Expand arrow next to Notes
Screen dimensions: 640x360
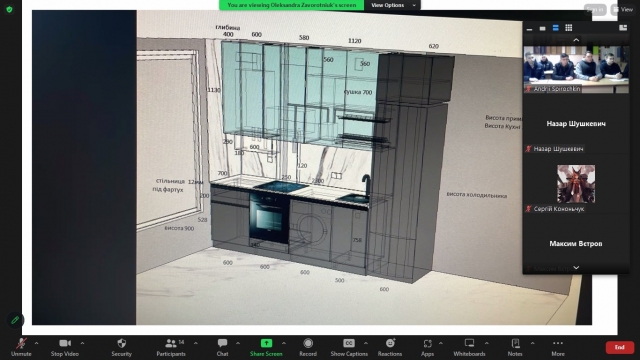532,343
